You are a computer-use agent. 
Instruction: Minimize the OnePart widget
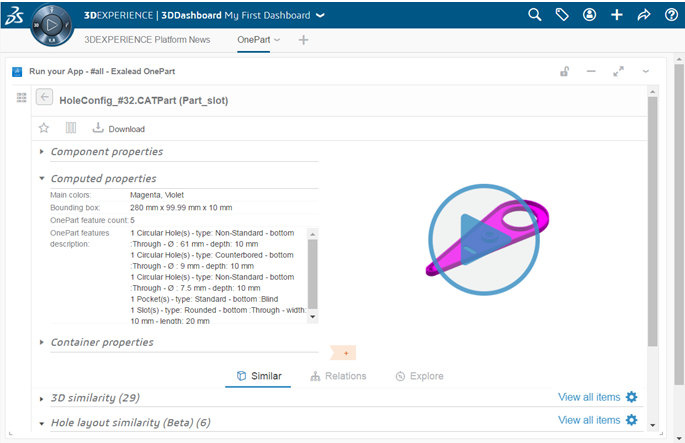pyautogui.click(x=591, y=71)
